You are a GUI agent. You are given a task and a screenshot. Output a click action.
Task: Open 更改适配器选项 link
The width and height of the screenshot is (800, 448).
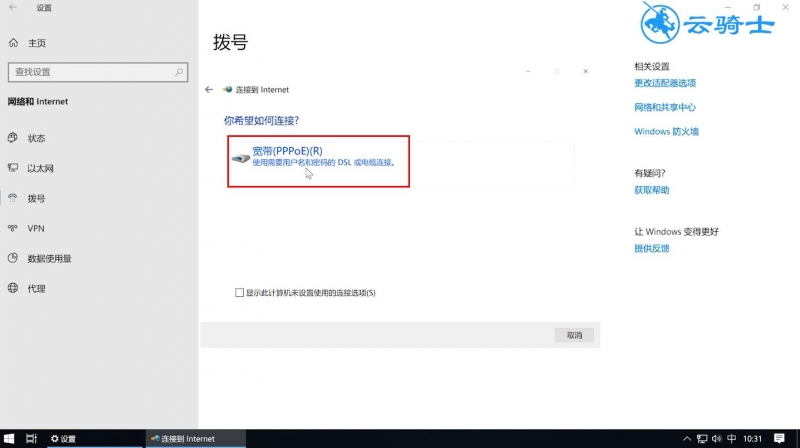[665, 83]
